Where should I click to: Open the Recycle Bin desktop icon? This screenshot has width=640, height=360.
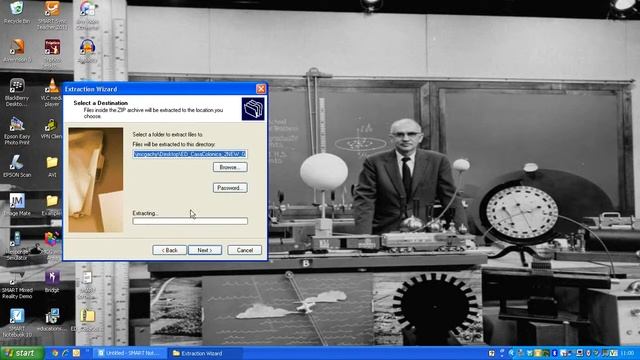click(17, 11)
